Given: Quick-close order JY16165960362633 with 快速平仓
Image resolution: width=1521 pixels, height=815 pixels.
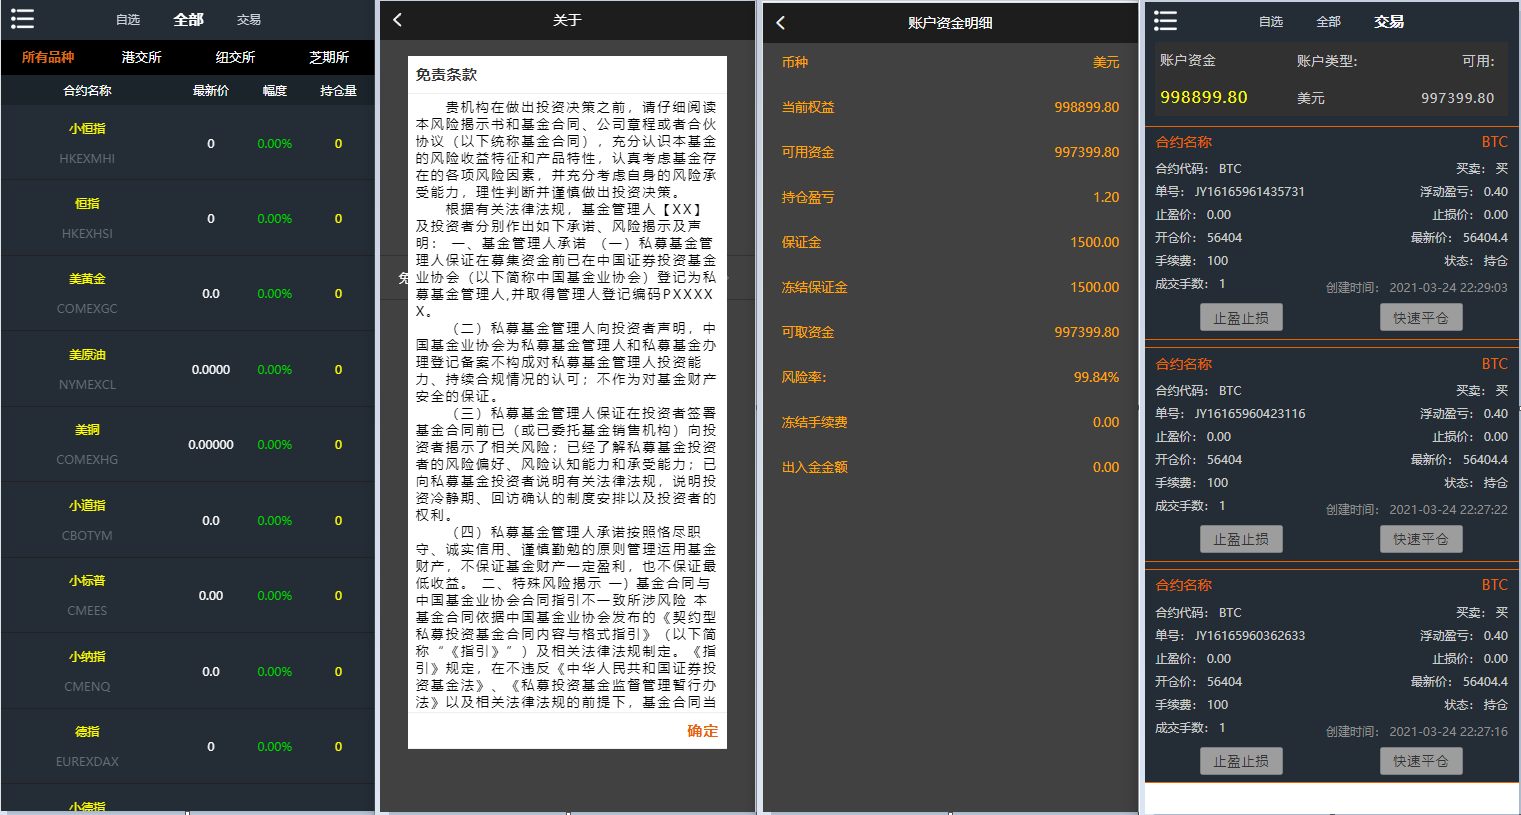Looking at the screenshot, I should (x=1420, y=761).
